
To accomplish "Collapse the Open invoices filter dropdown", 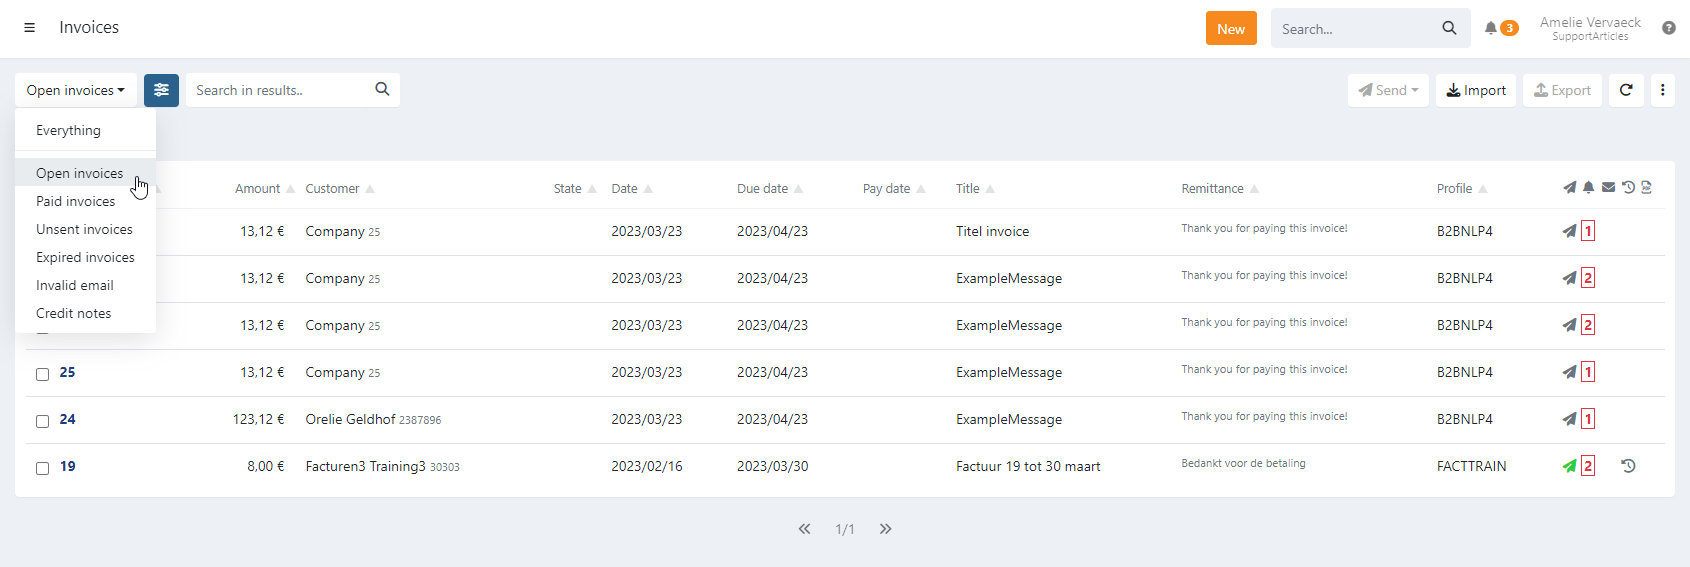I will pos(75,90).
